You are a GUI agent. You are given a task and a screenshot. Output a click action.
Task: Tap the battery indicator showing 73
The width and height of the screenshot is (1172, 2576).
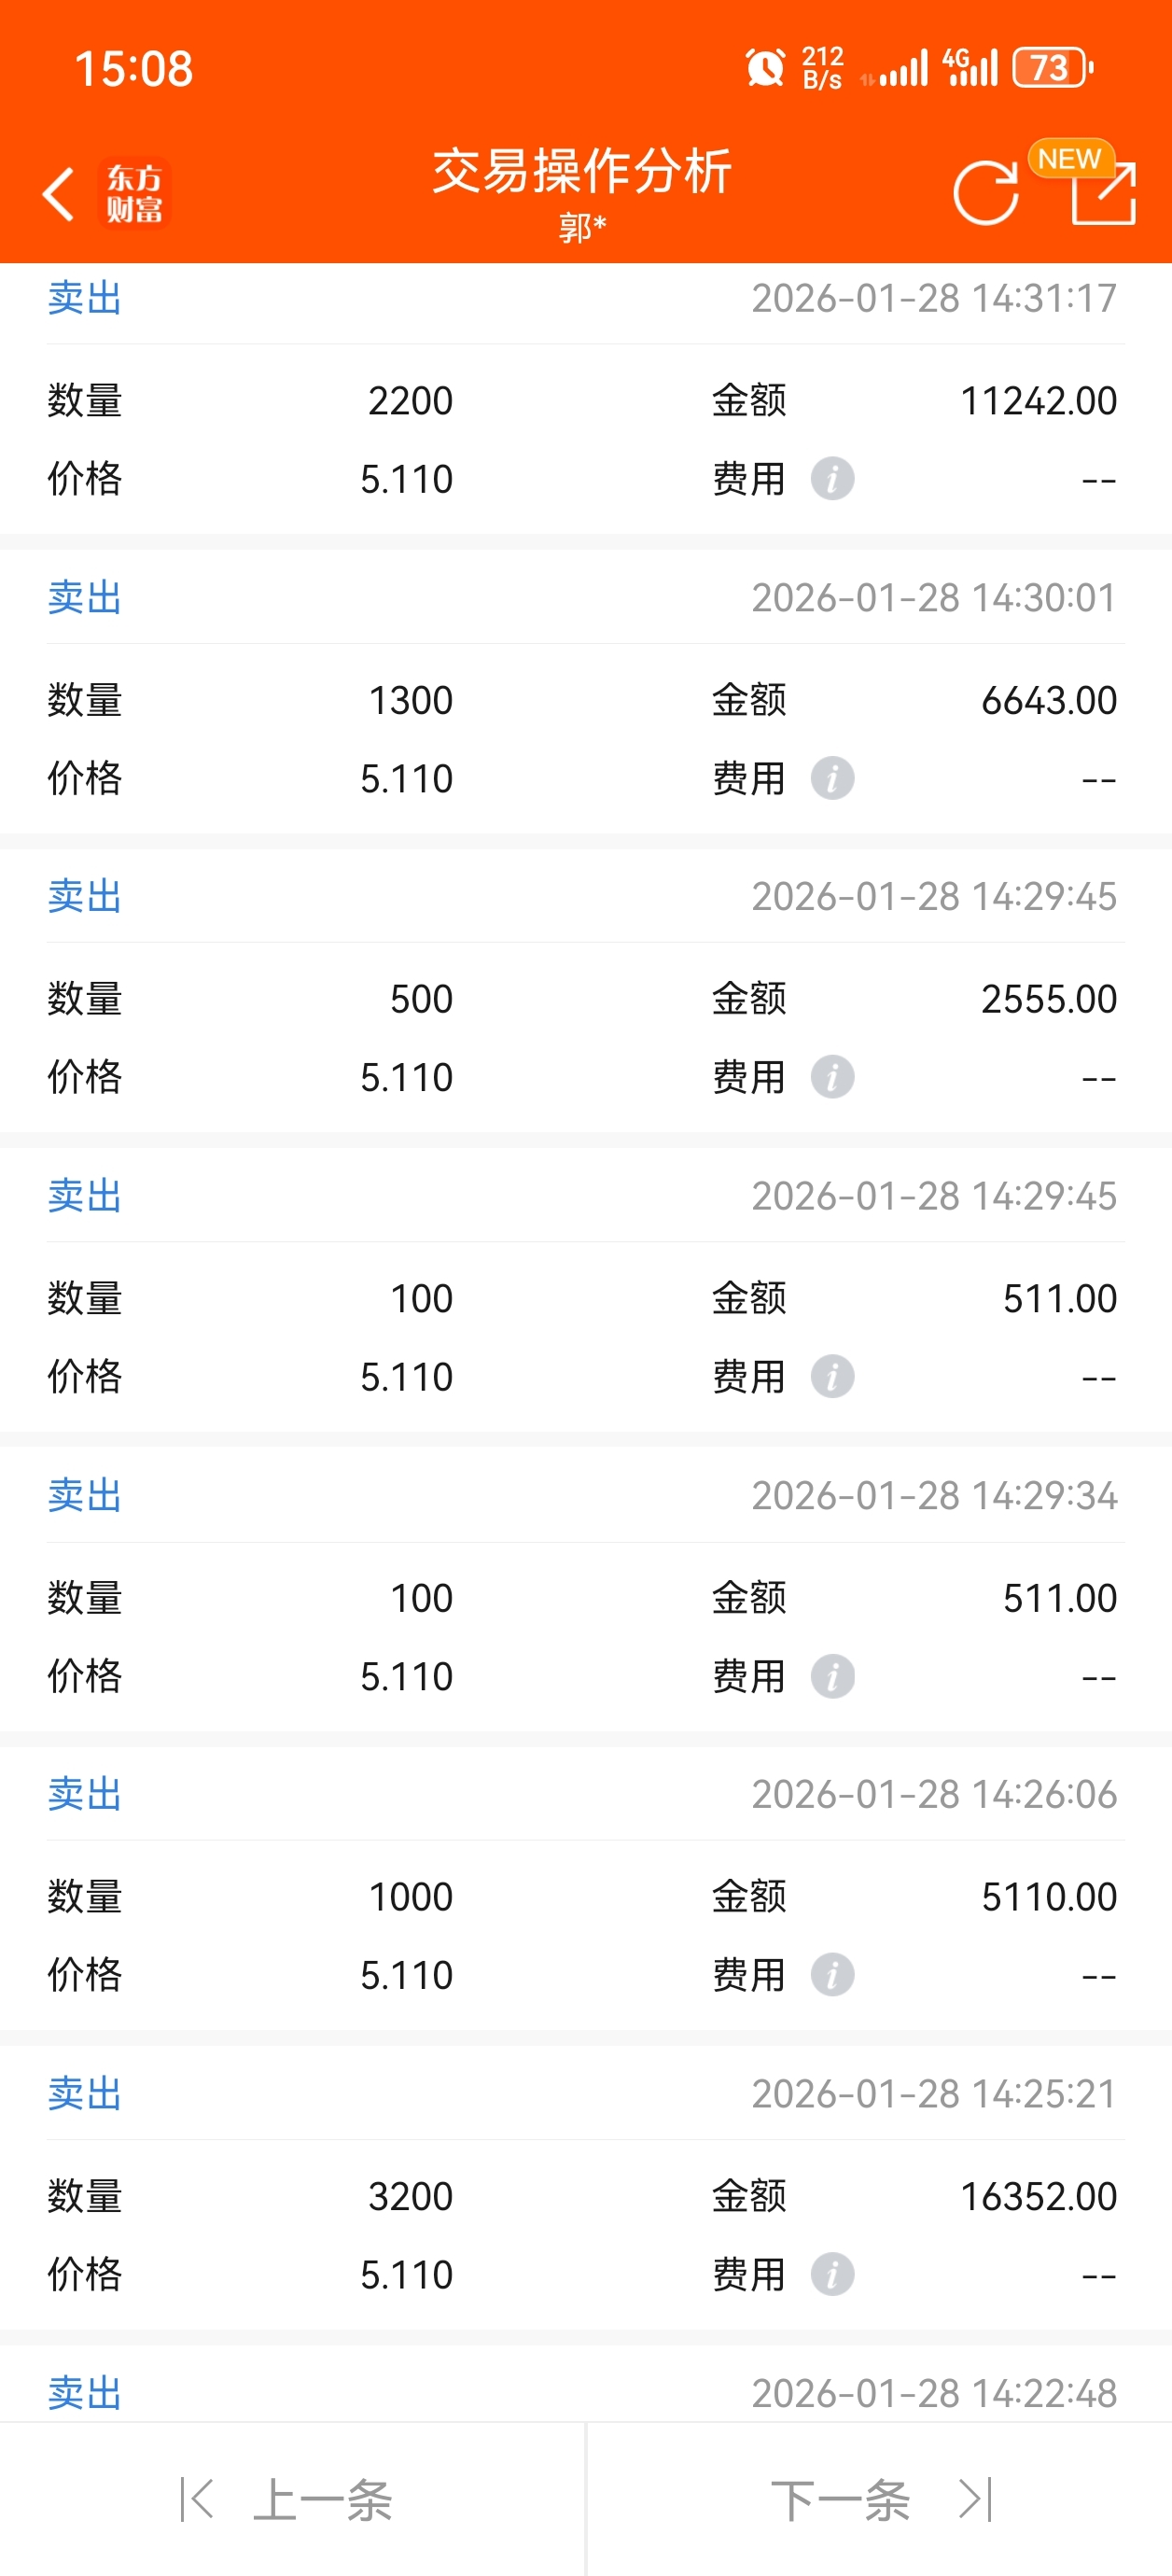pos(1052,68)
